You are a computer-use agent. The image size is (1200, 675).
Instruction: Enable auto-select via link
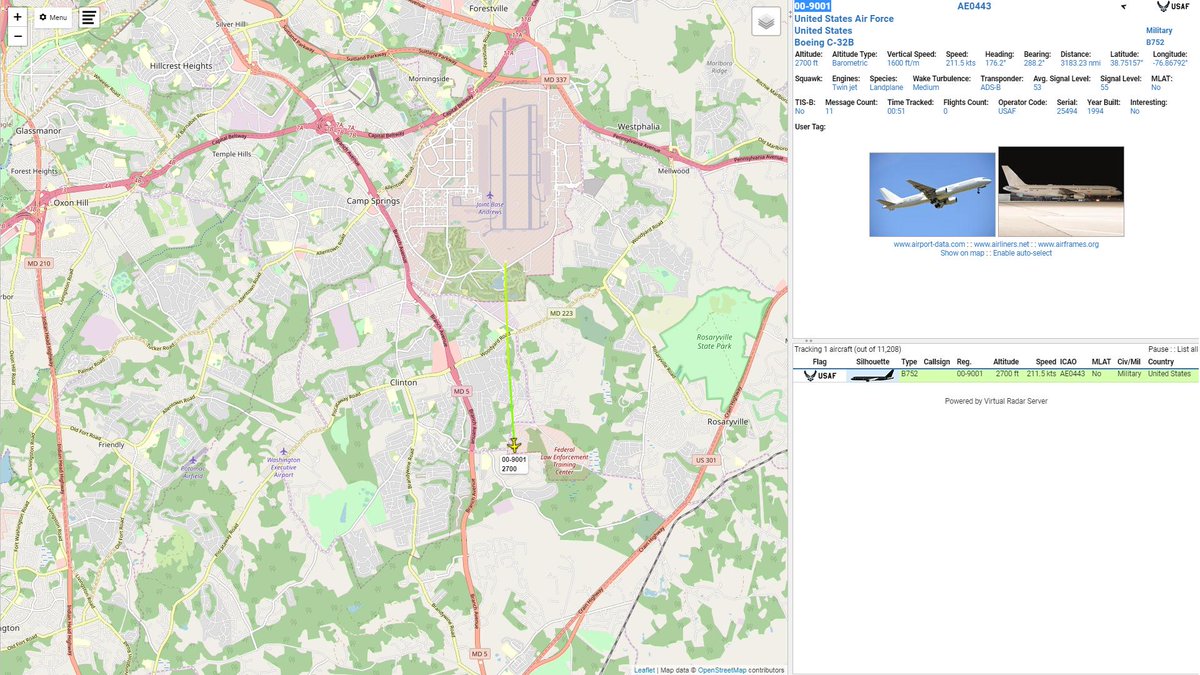(1022, 253)
